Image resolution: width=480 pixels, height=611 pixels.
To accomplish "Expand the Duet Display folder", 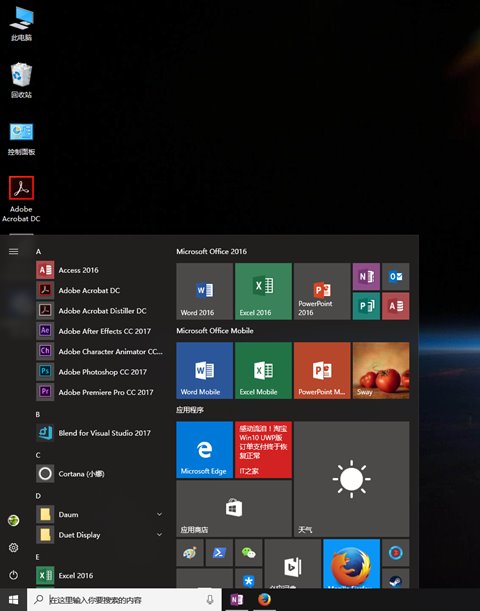I will pos(99,535).
